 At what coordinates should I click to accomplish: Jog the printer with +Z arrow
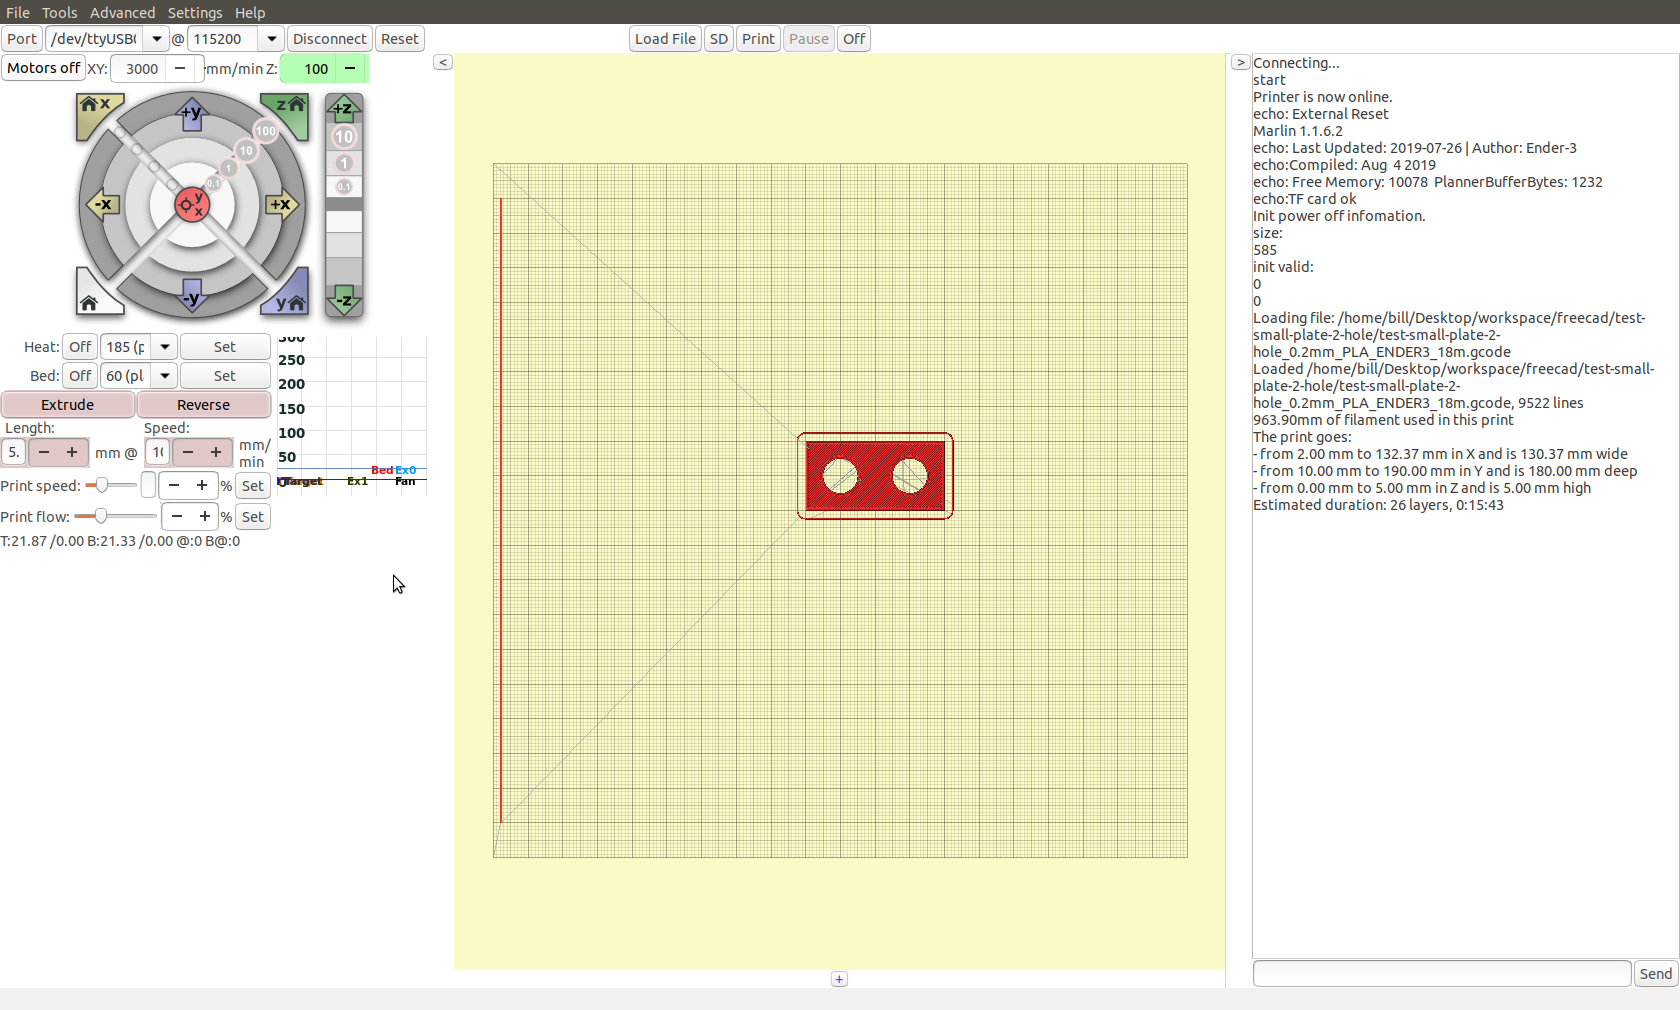pyautogui.click(x=343, y=108)
